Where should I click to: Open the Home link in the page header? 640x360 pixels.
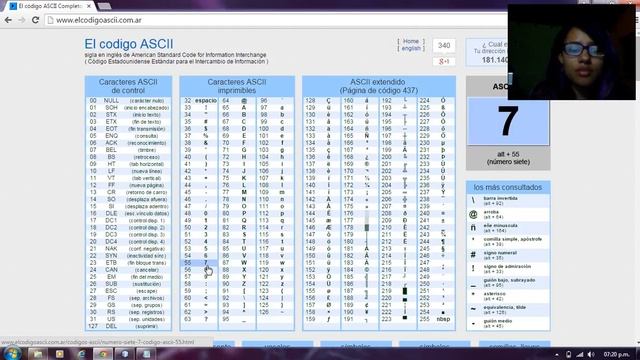(411, 41)
